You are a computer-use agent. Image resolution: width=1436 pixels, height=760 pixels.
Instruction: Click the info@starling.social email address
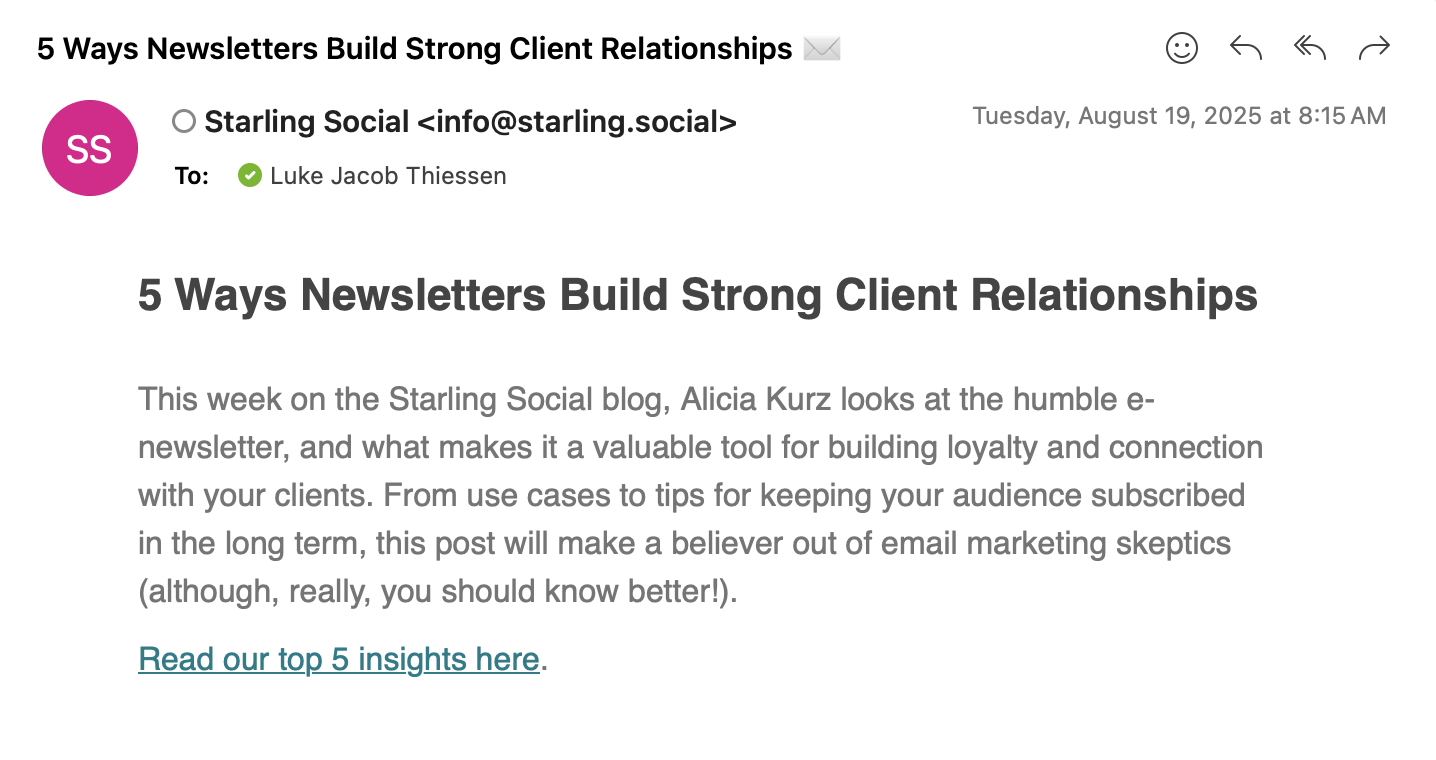coord(577,122)
